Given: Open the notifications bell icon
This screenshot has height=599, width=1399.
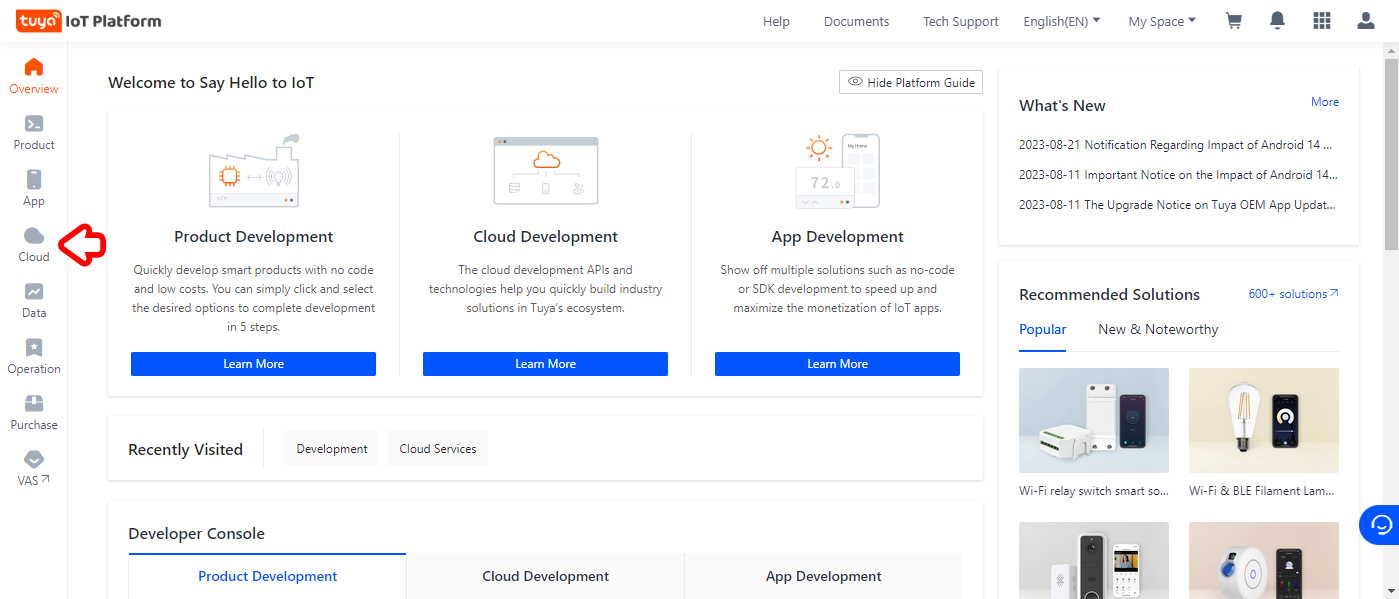Looking at the screenshot, I should pos(1277,21).
